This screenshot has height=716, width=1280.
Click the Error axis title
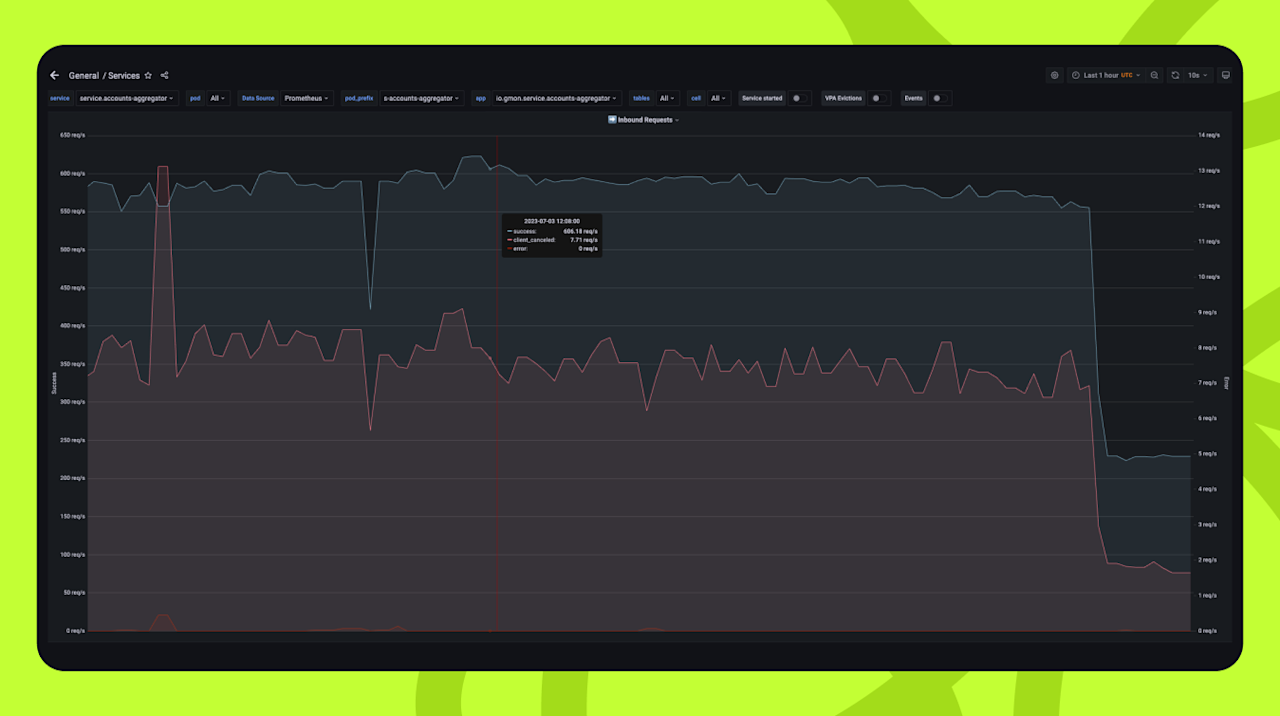(1226, 382)
